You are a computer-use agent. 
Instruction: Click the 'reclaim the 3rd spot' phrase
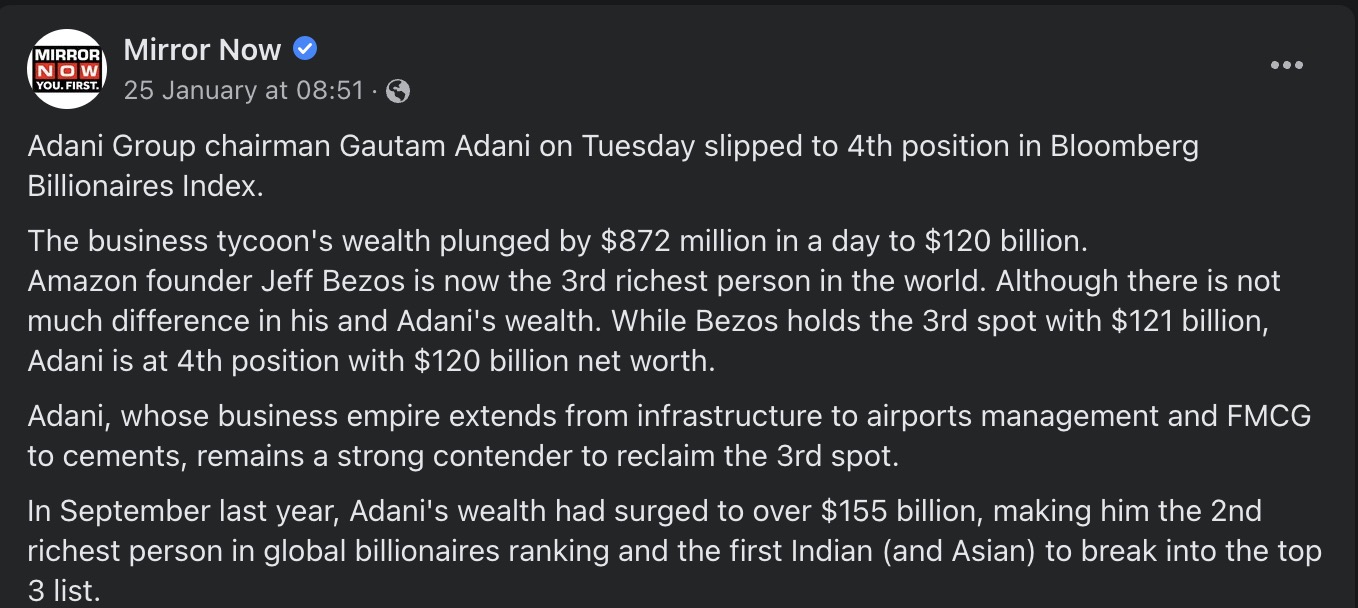coord(758,456)
